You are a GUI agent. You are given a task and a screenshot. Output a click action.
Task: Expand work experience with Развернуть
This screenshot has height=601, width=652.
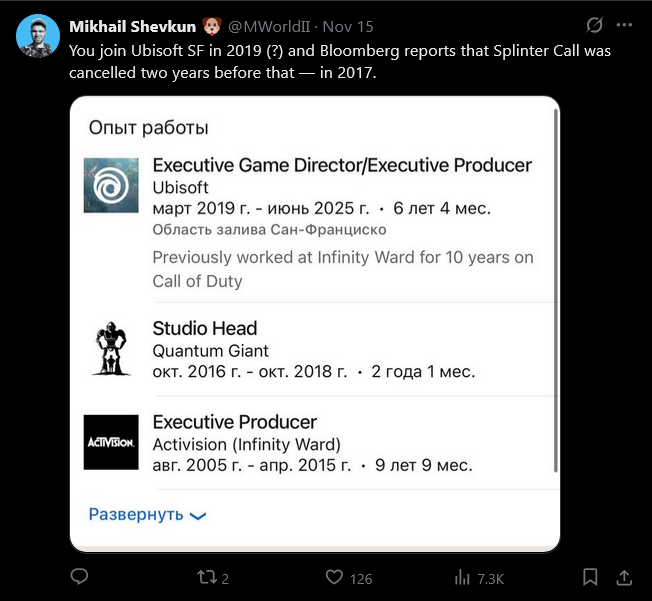(x=136, y=514)
